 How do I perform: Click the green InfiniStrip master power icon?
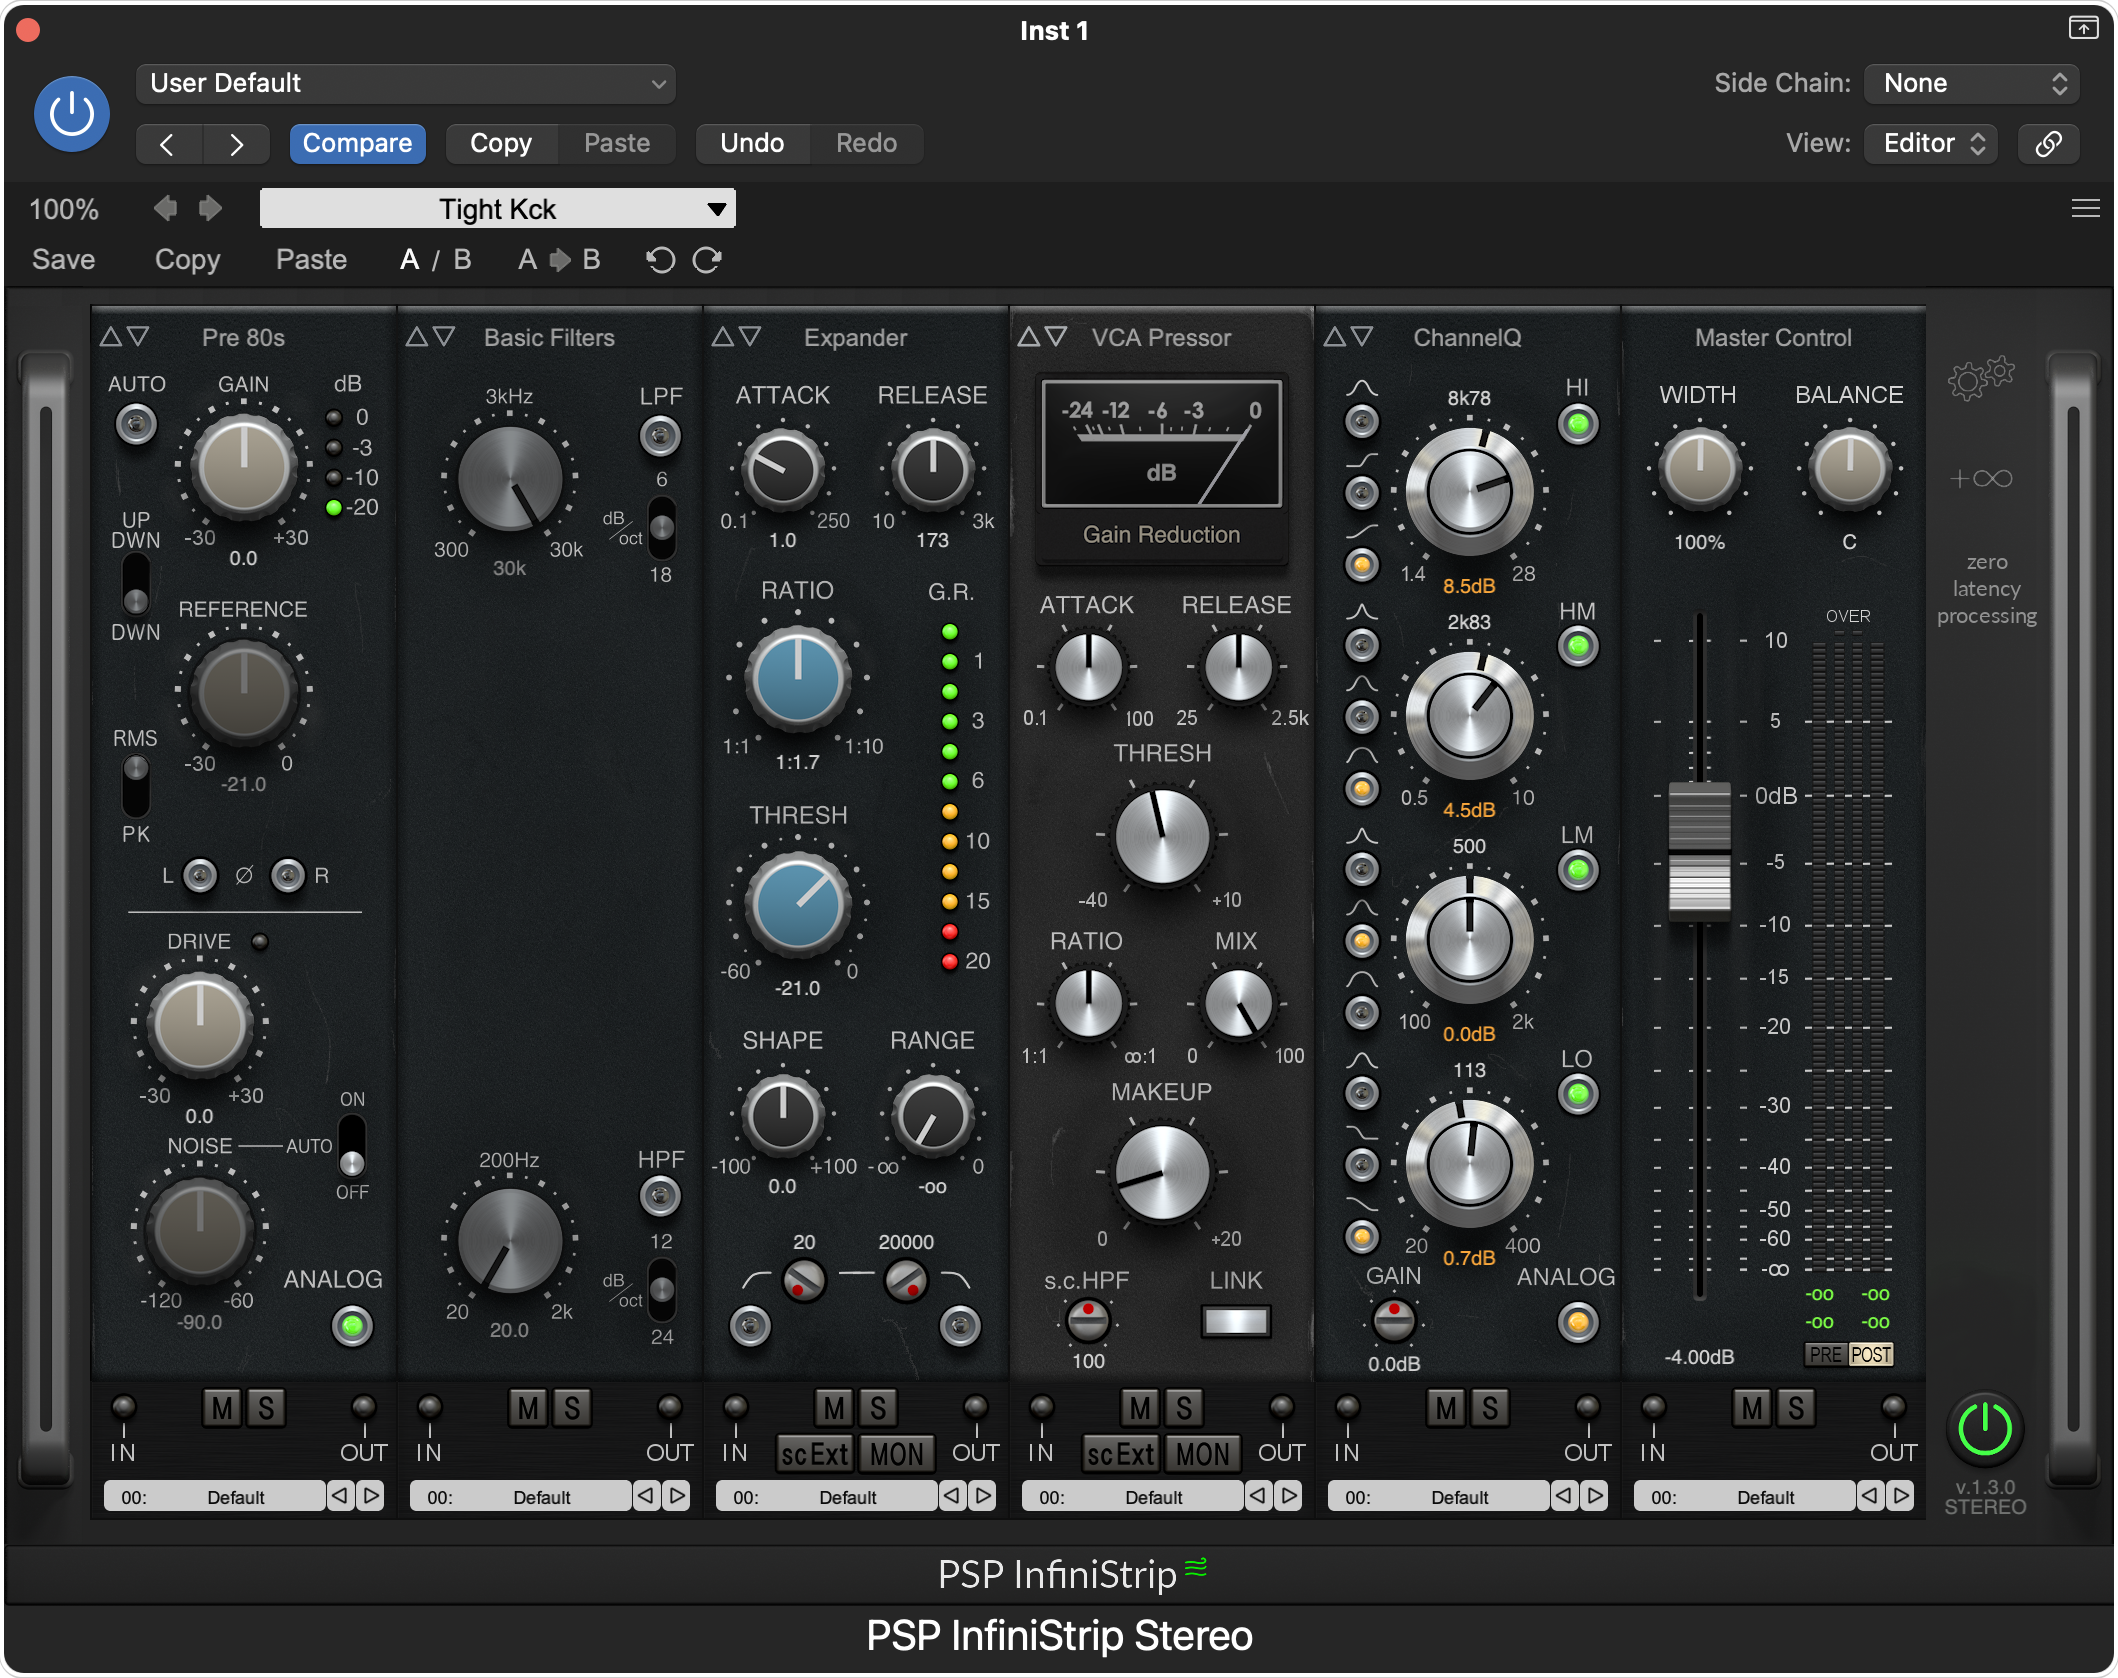(1984, 1428)
